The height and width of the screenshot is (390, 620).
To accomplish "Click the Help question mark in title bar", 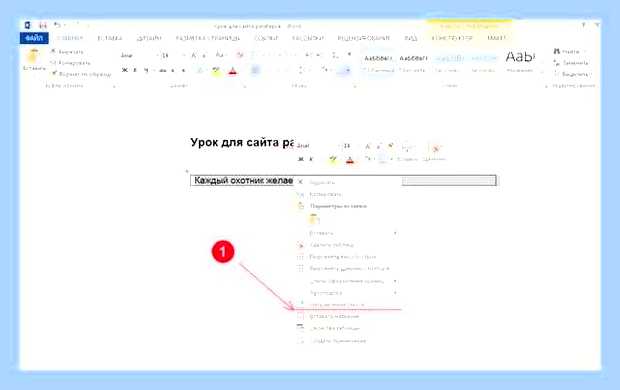I will coord(583,25).
